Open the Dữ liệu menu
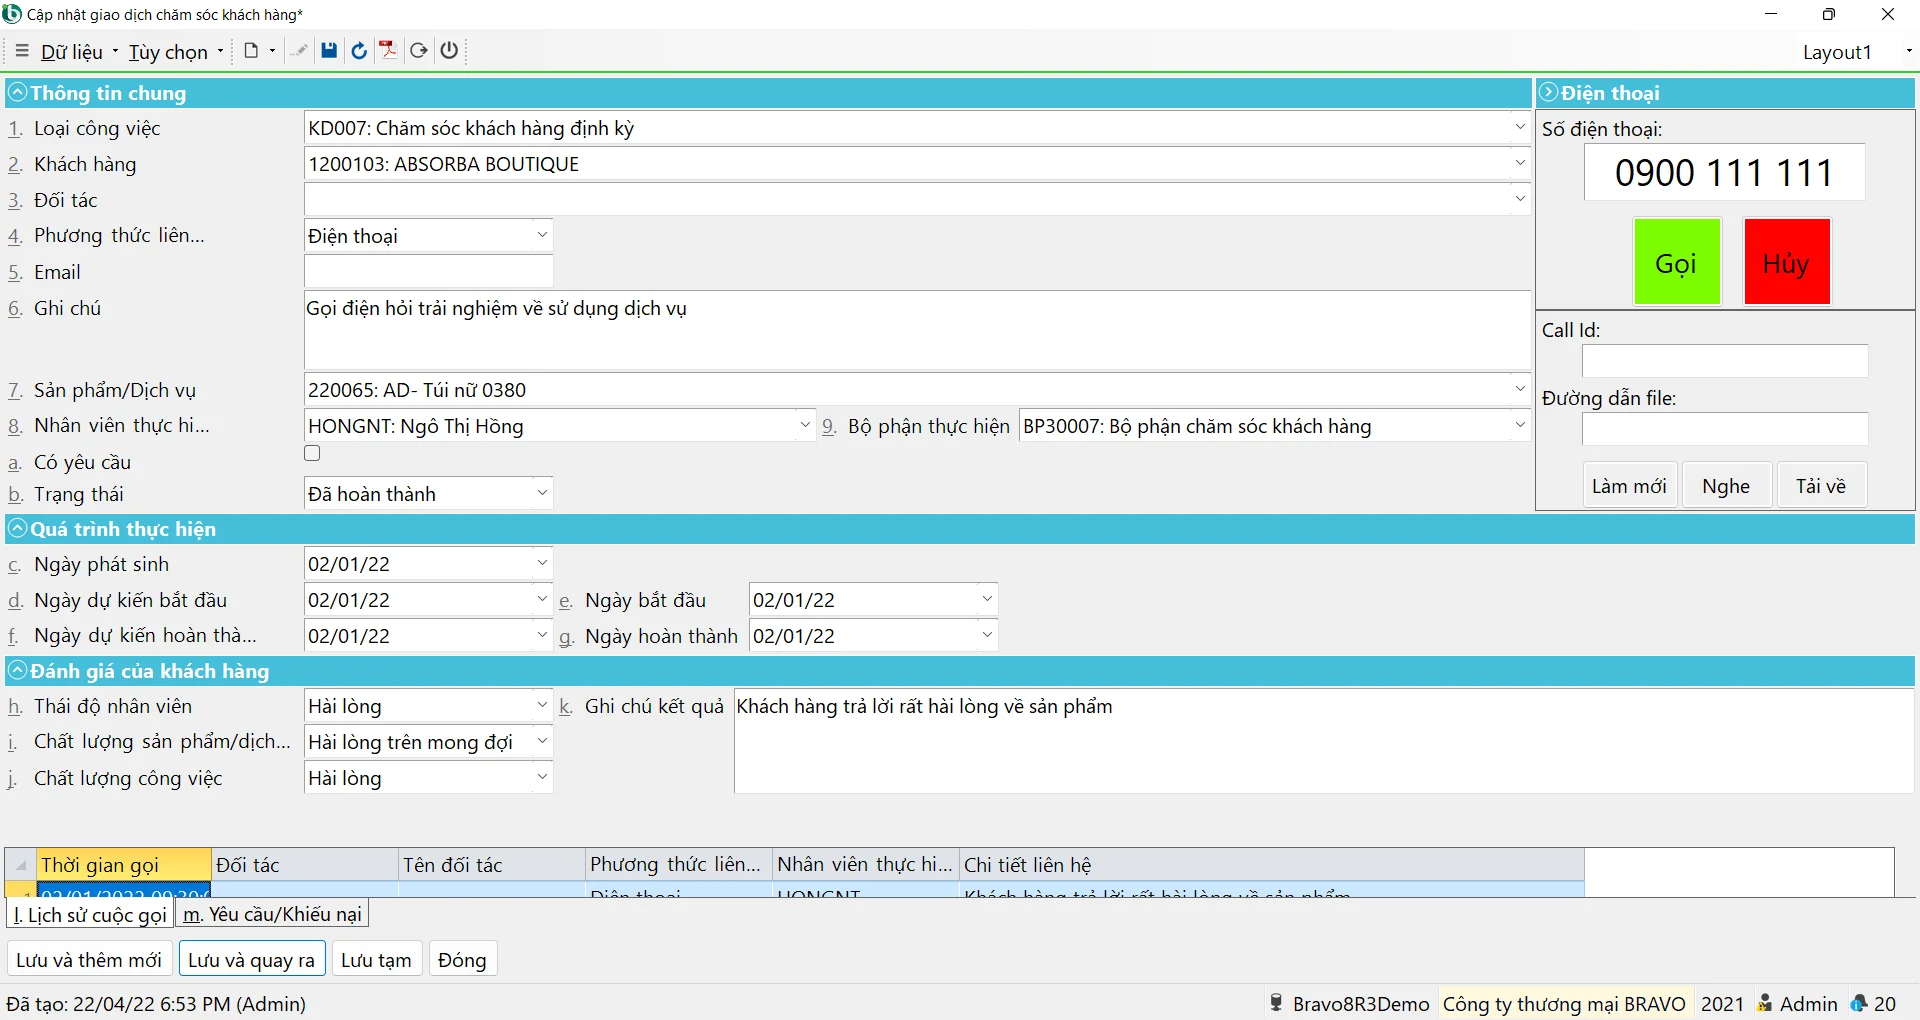 point(72,52)
